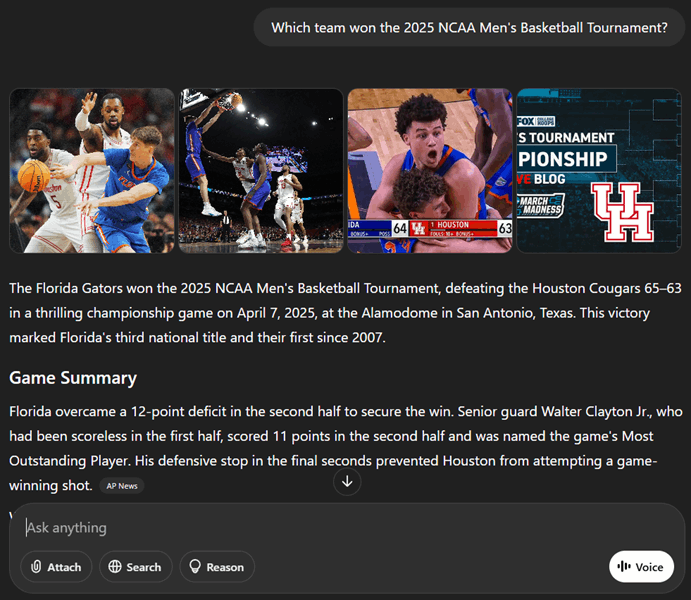This screenshot has width=691, height=600.
Task: Focus the Ask anything input field
Action: [346, 527]
